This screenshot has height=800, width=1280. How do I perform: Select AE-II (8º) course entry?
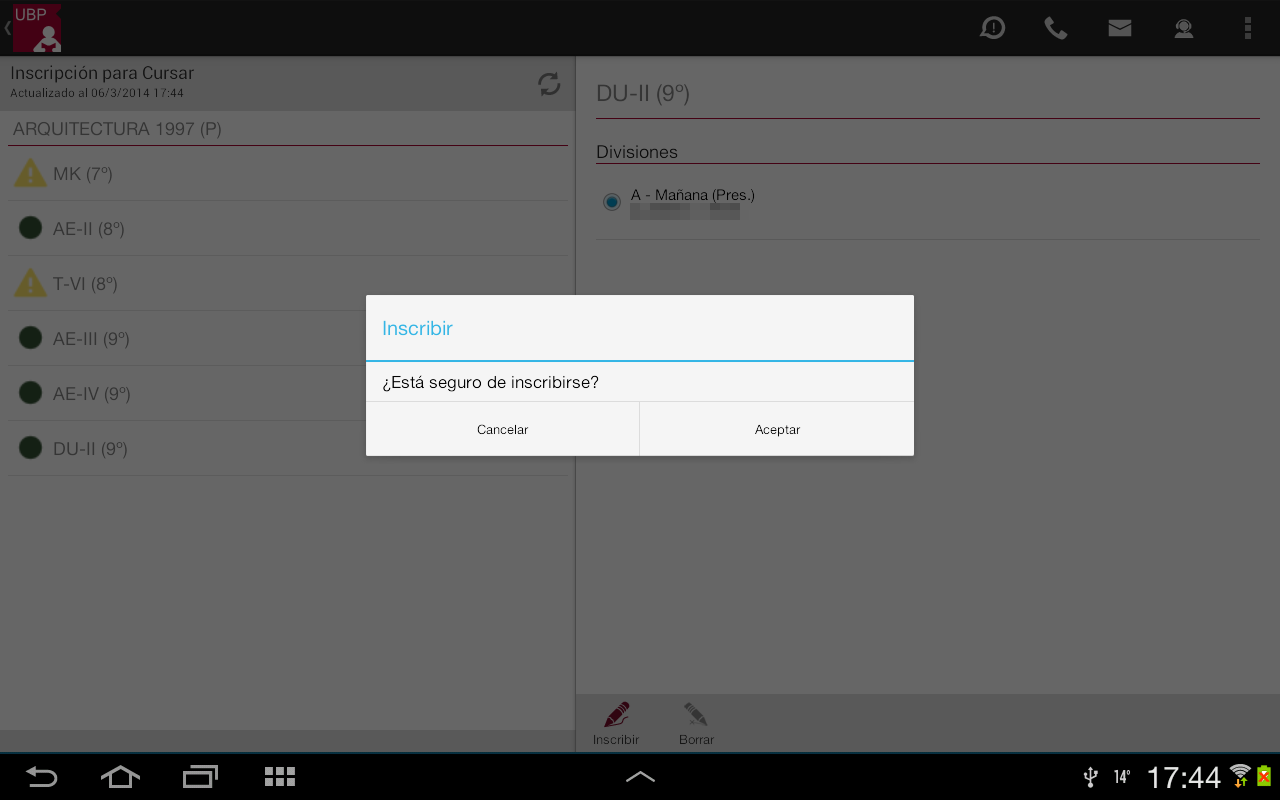[88, 229]
